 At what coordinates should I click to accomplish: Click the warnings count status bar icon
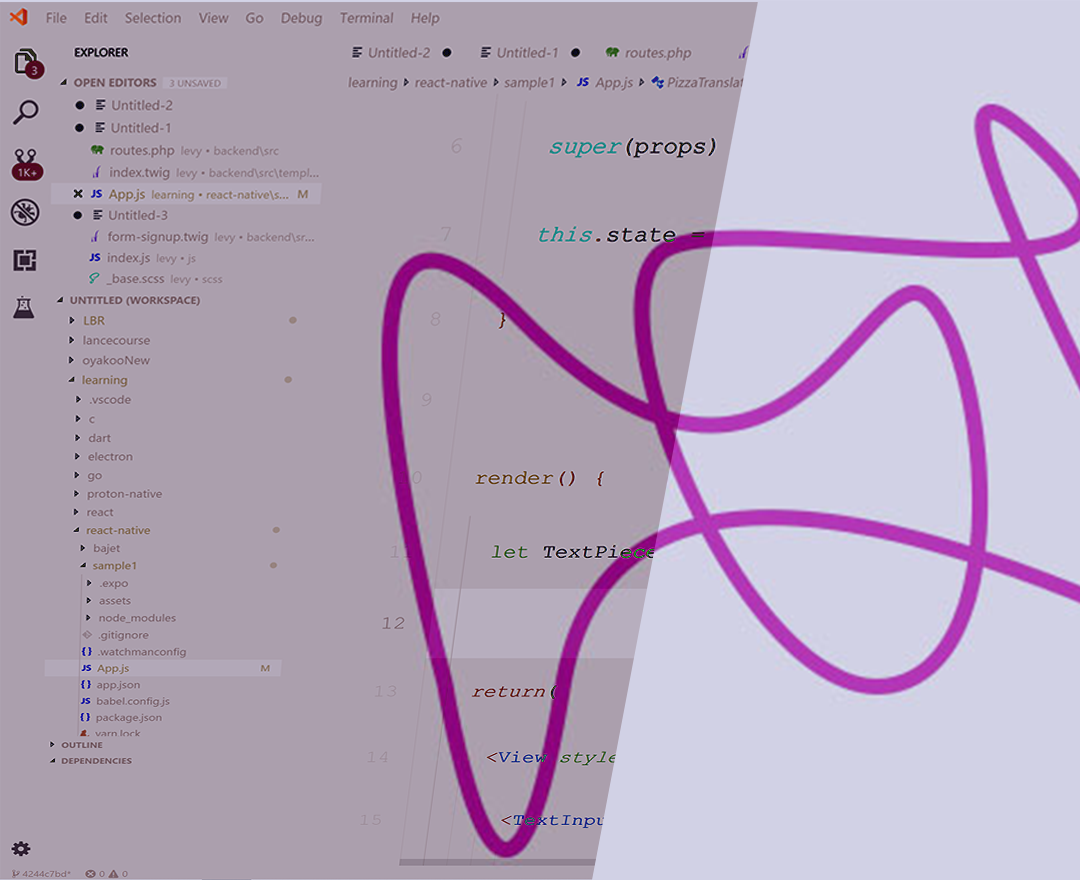point(118,874)
